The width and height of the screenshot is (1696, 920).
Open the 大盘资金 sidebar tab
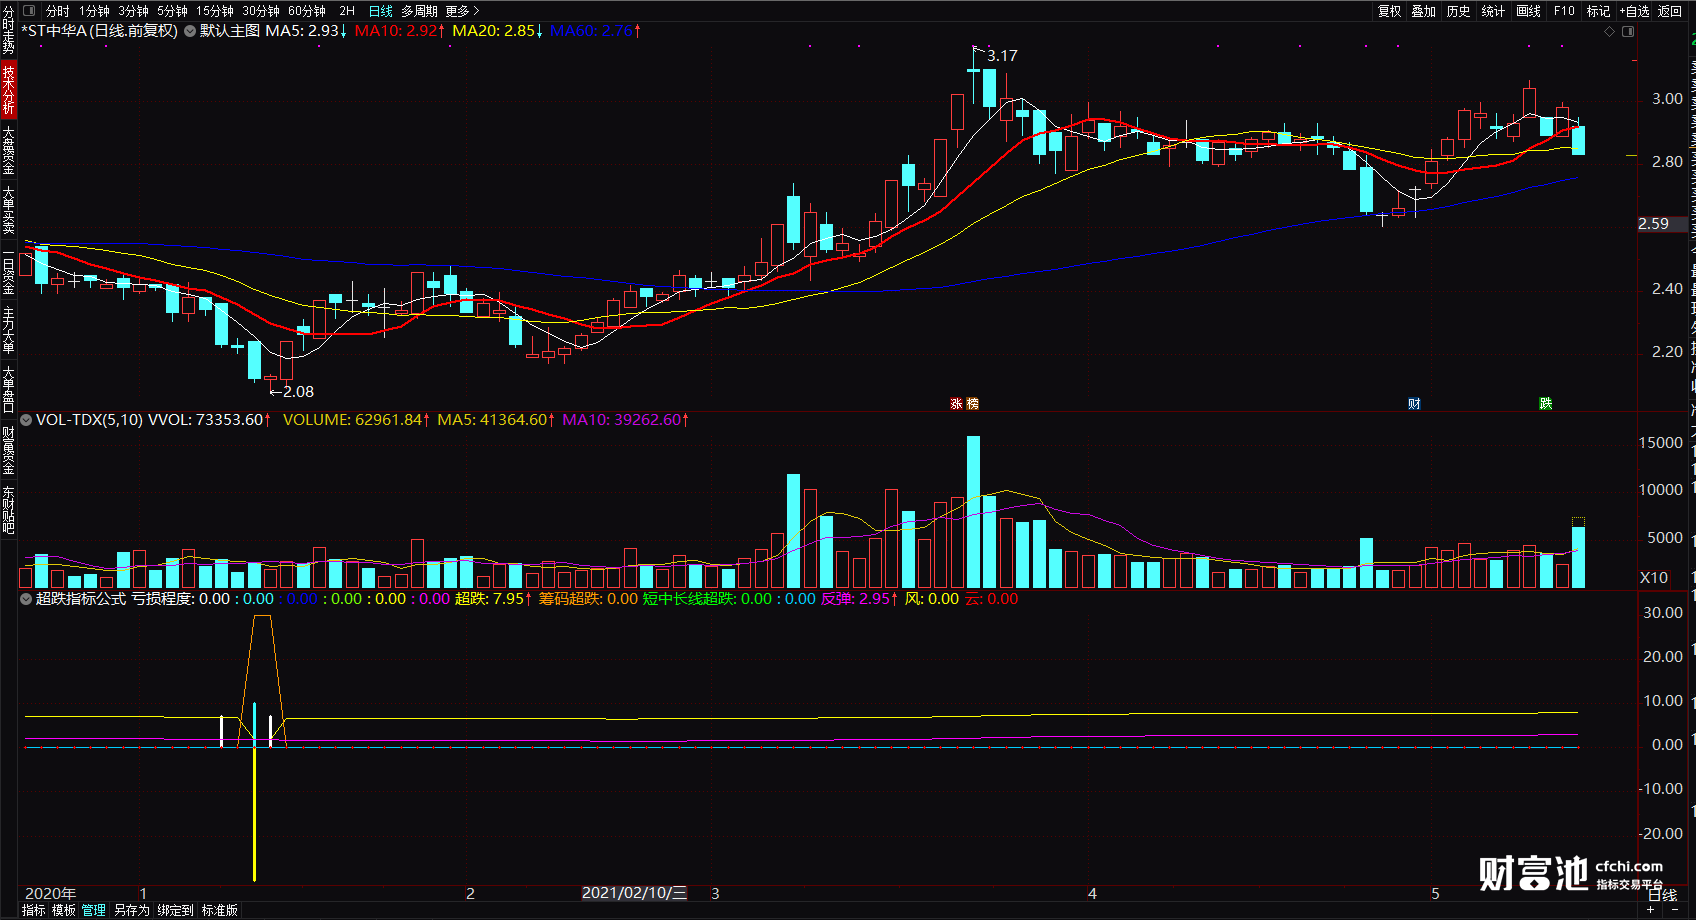click(x=8, y=150)
